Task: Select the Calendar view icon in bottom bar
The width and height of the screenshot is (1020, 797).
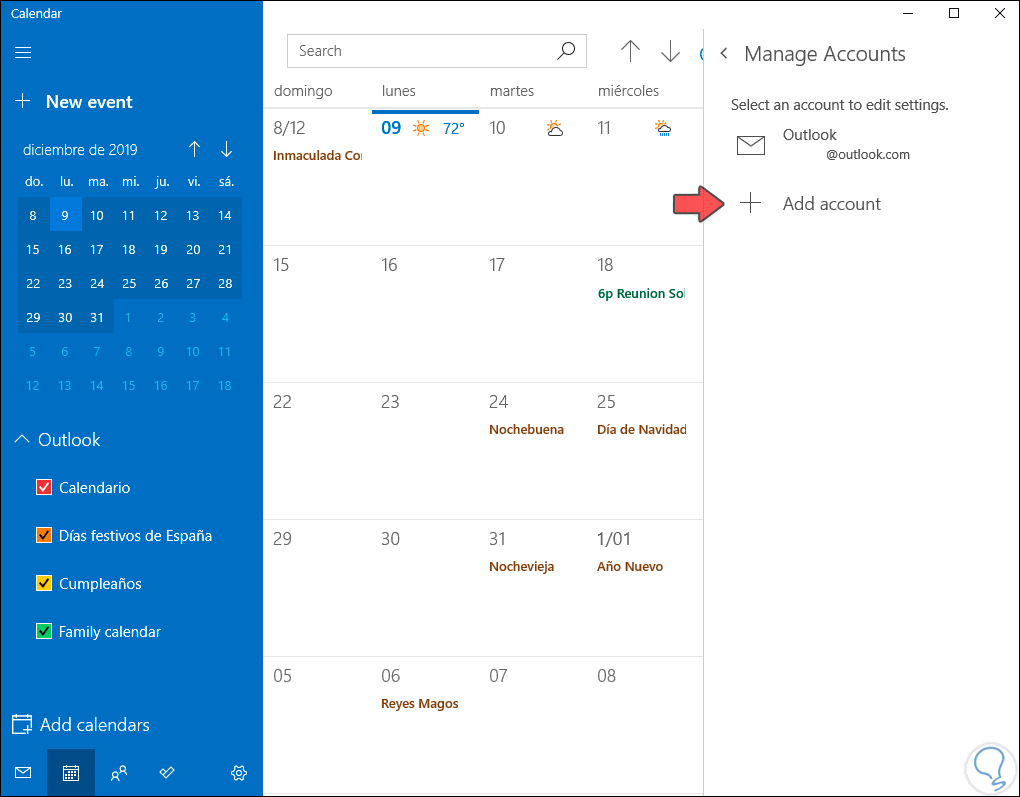Action: coord(71,773)
